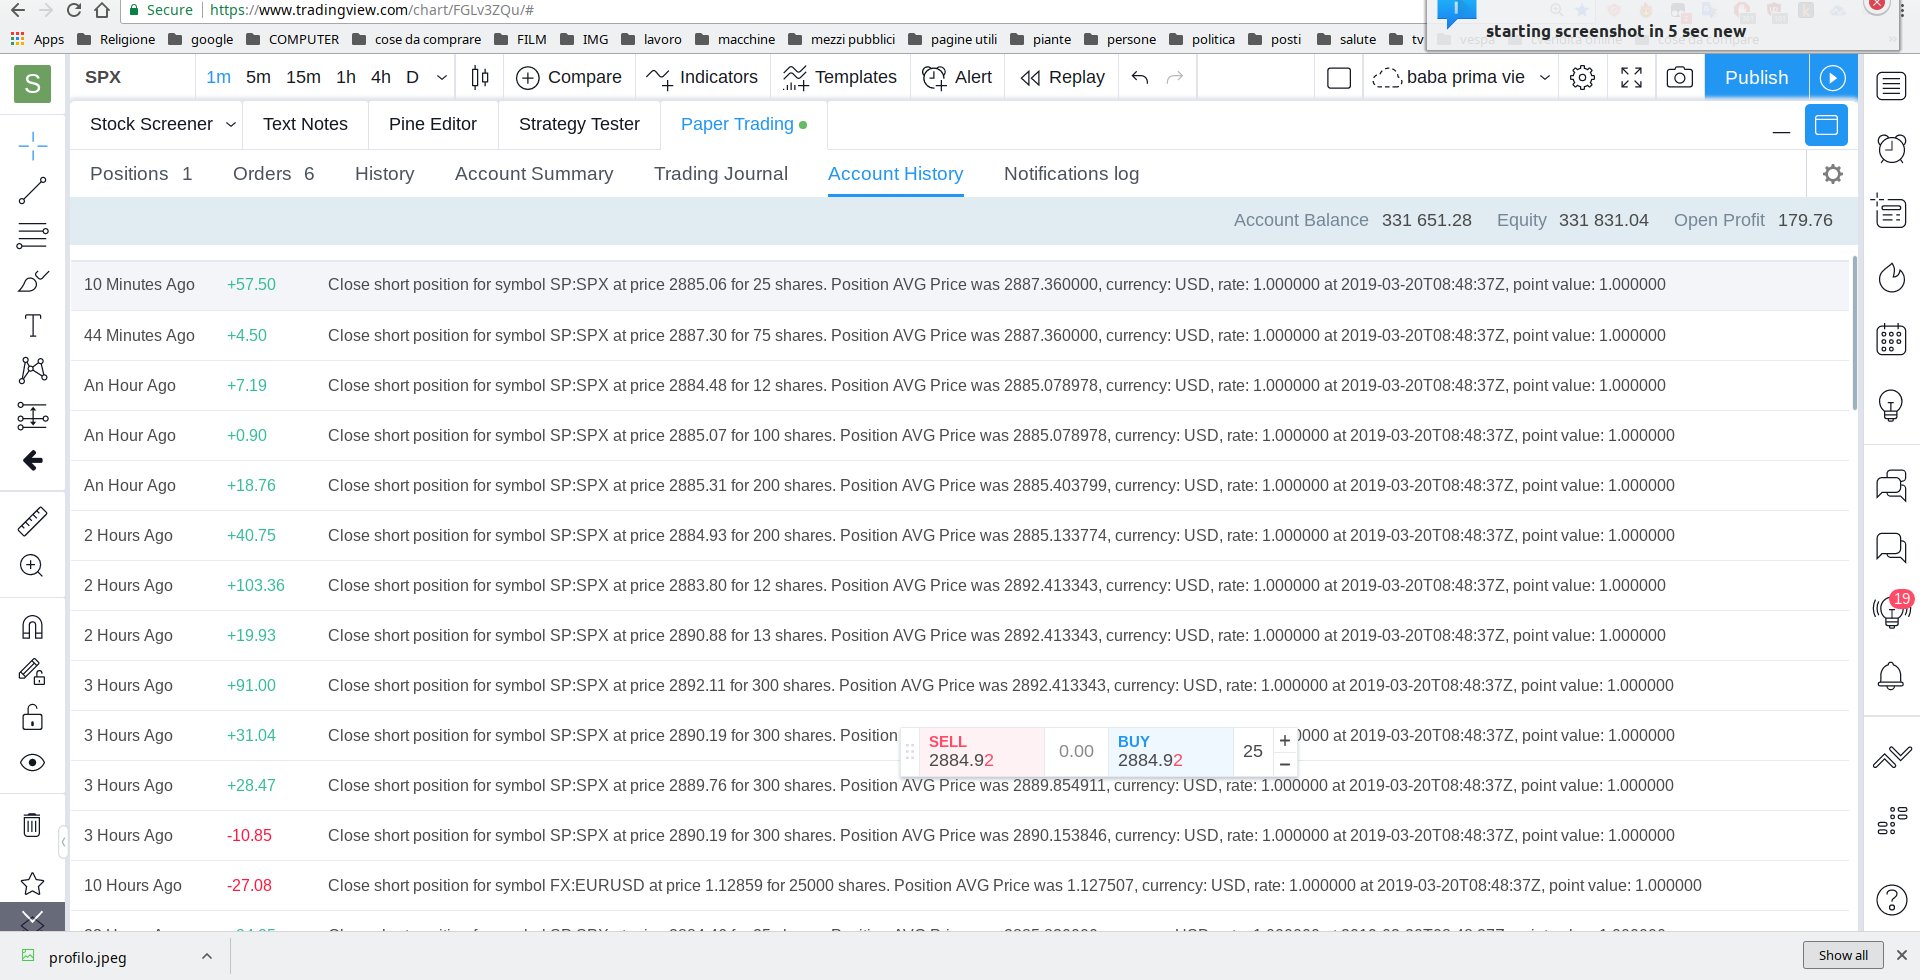Open the hotlists flame icon
Screen dimensions: 1920x980
pos(1891,277)
